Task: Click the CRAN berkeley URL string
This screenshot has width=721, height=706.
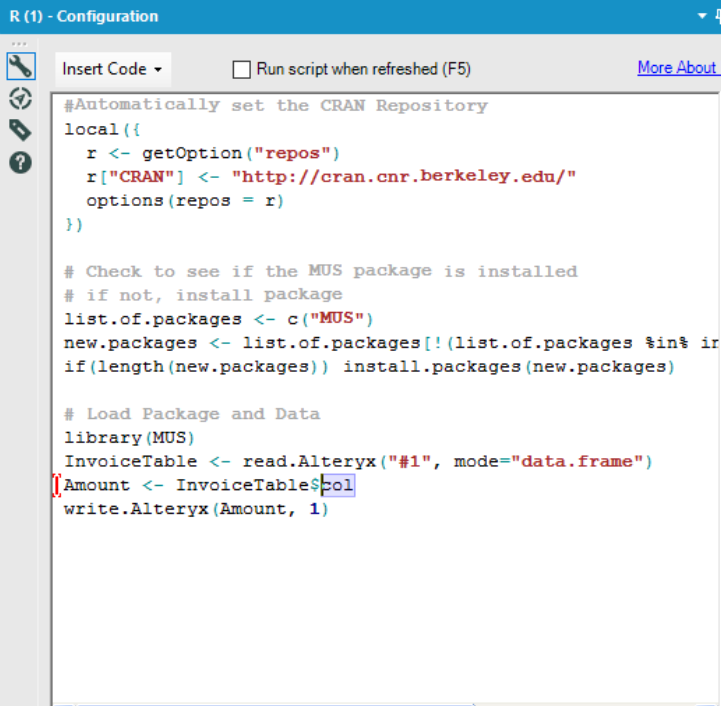Action: [404, 177]
